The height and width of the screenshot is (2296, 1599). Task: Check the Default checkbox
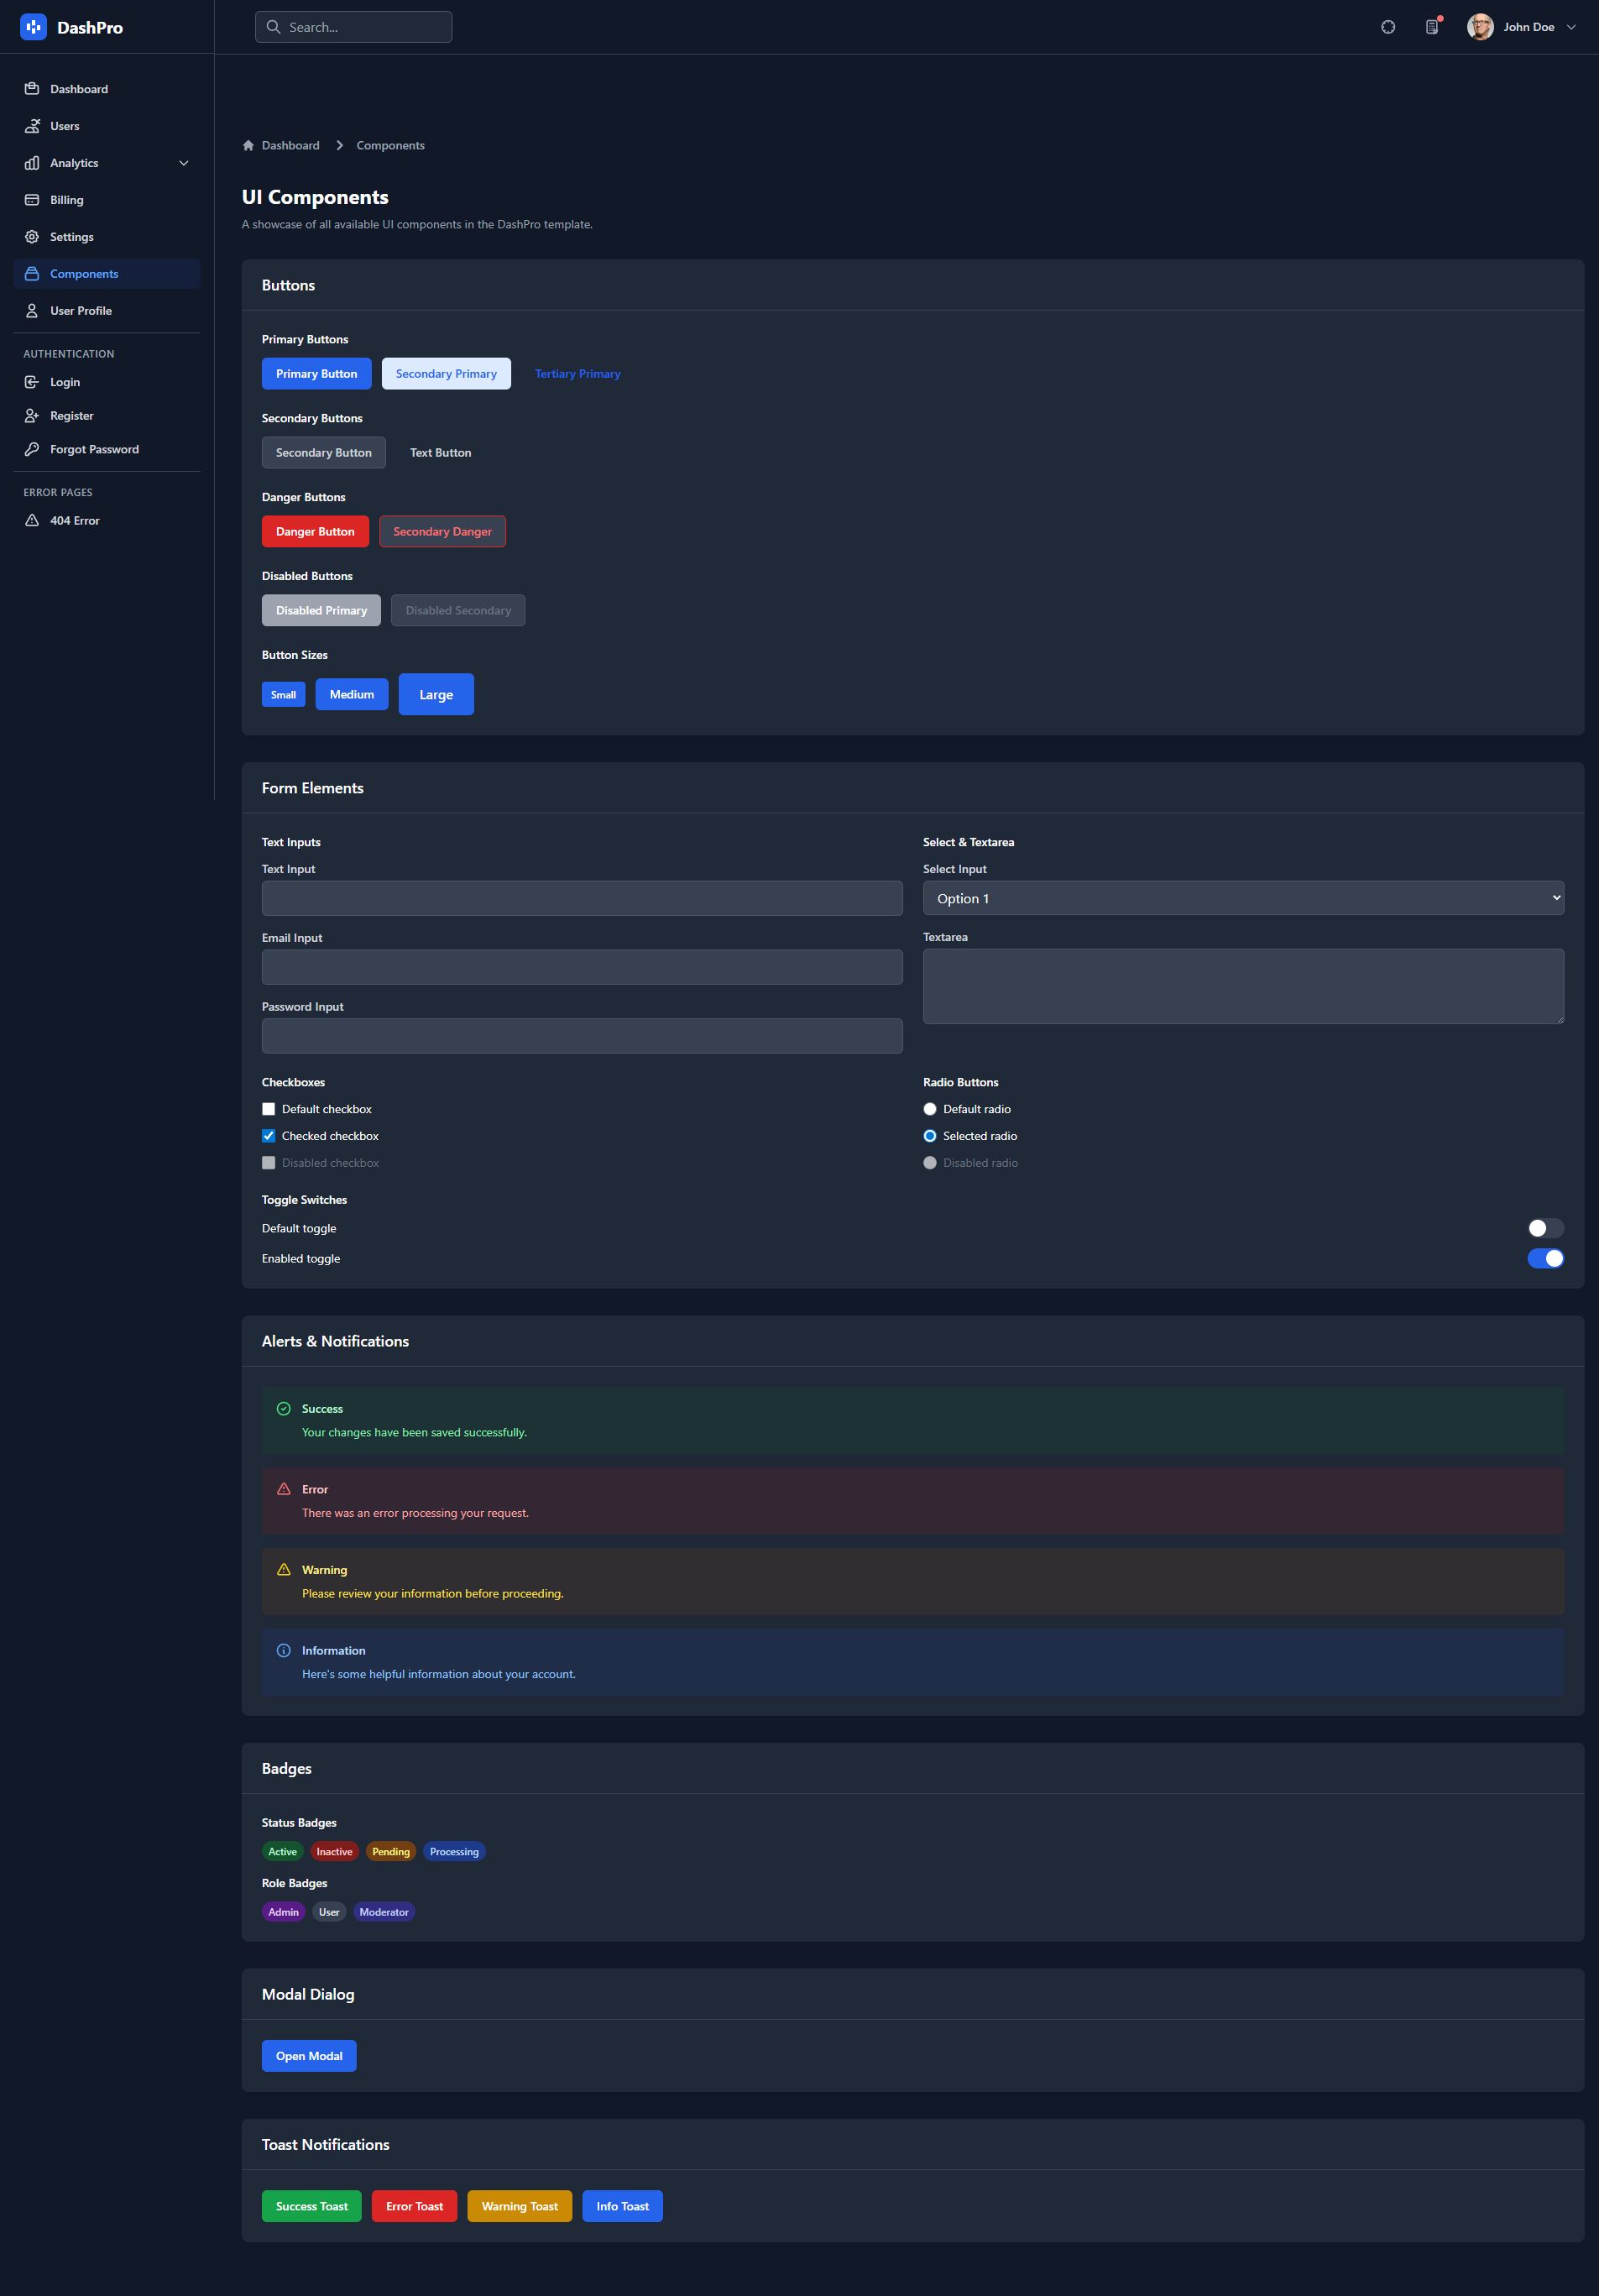[268, 1109]
